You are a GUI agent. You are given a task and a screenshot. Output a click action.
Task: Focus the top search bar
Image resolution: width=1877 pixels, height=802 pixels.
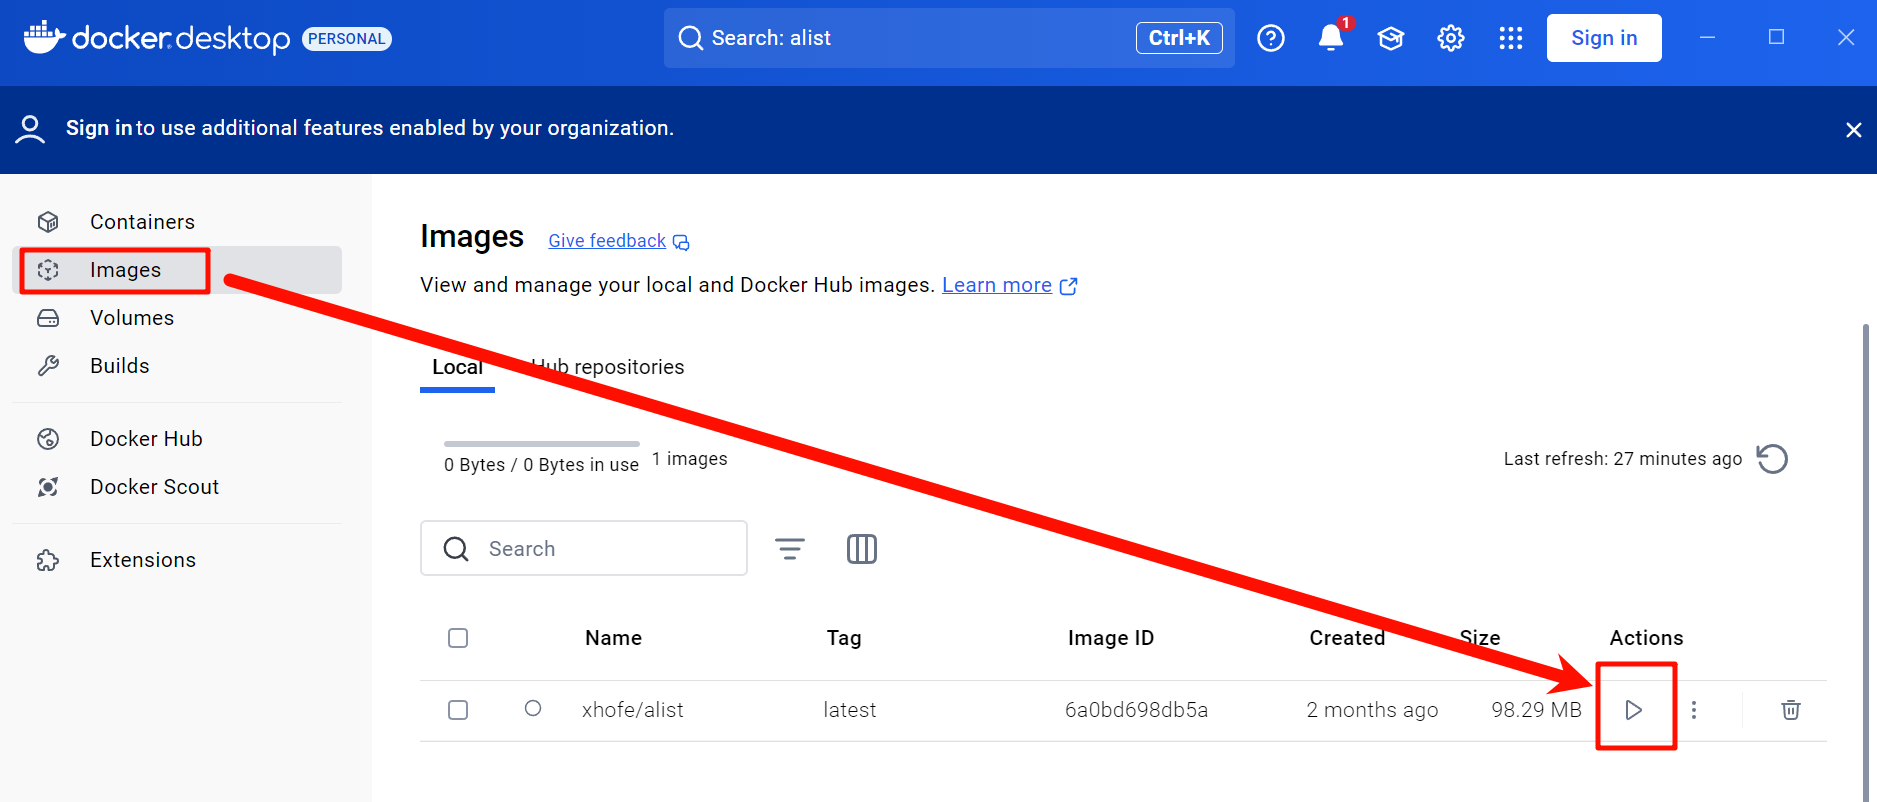tap(949, 38)
